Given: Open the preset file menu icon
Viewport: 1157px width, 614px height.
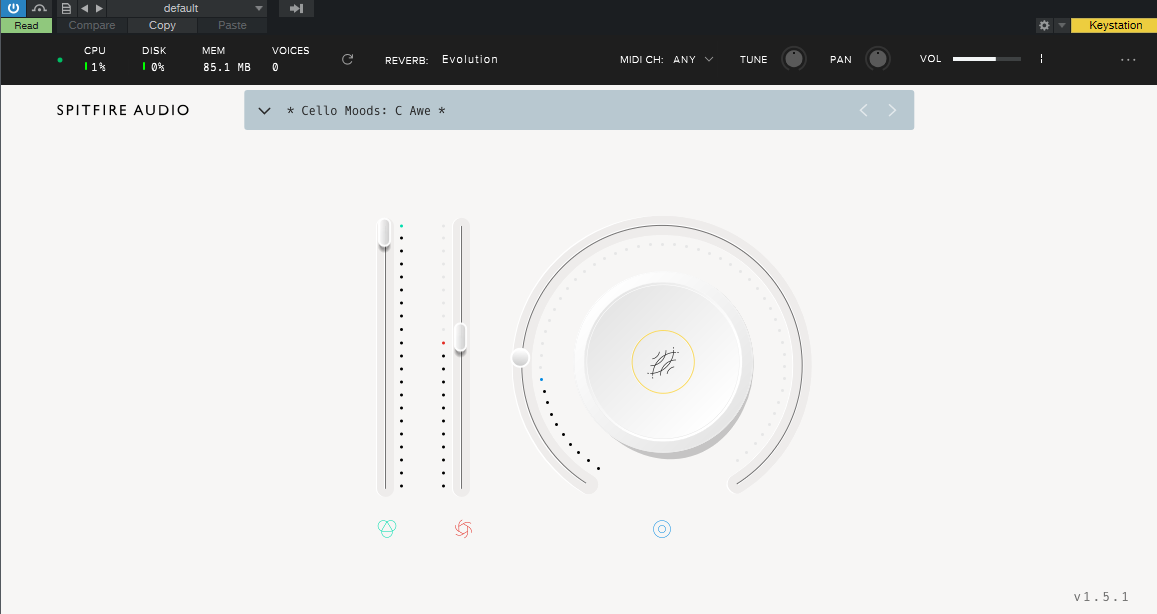Looking at the screenshot, I should point(66,8).
